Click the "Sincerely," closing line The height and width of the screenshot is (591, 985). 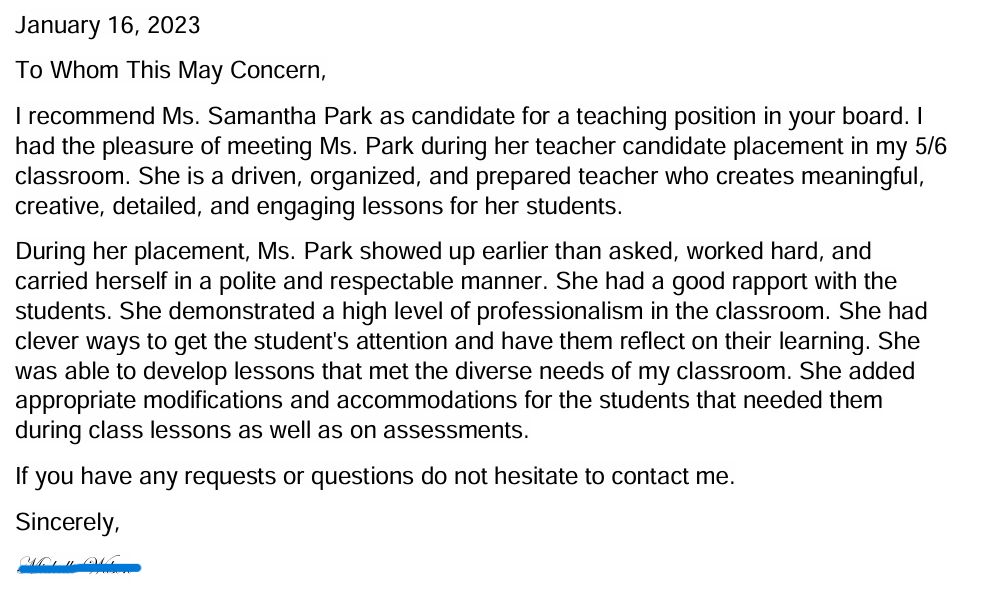click(67, 523)
